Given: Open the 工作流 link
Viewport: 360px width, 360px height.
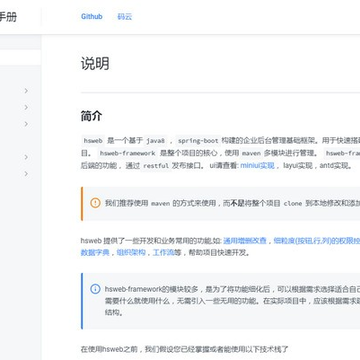Looking at the screenshot, I should pos(163,252).
